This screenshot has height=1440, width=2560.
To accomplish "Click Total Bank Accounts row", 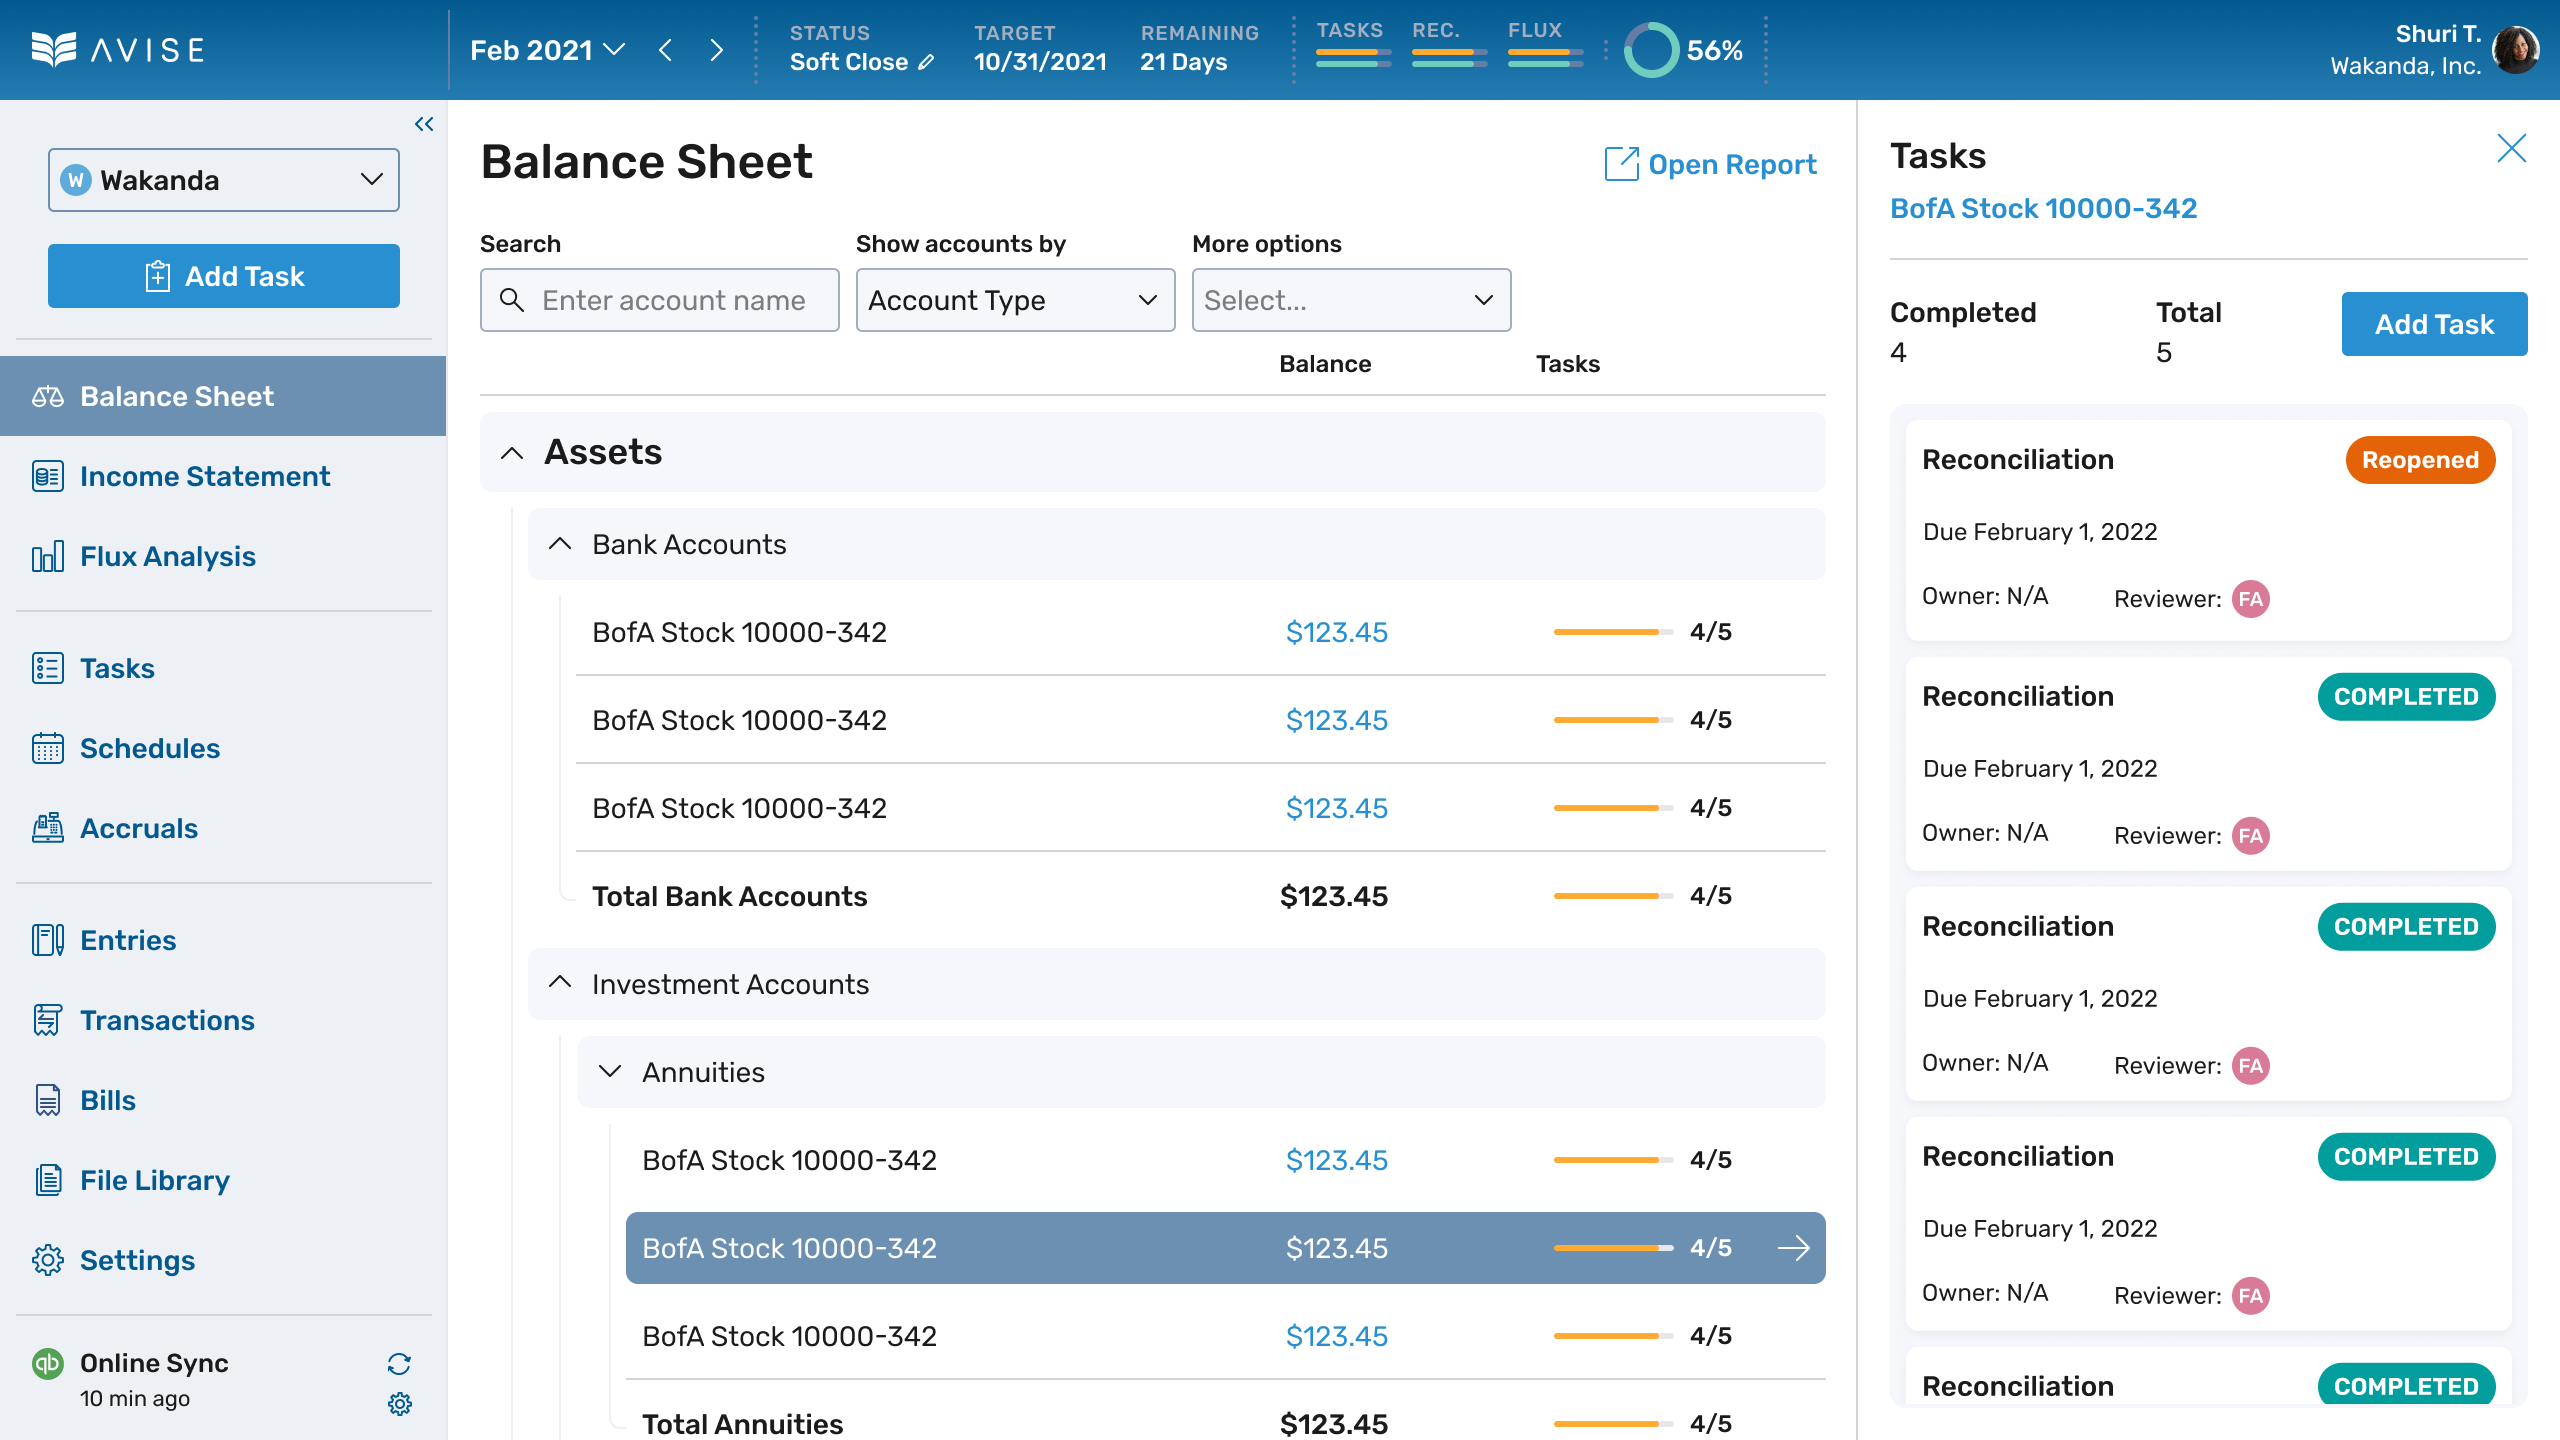I will click(1200, 896).
